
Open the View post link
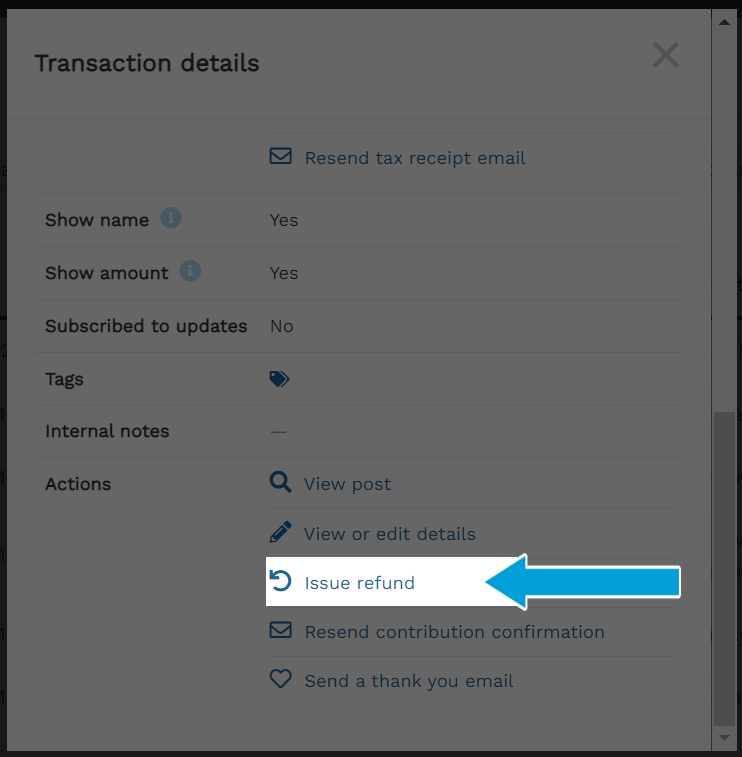347,484
